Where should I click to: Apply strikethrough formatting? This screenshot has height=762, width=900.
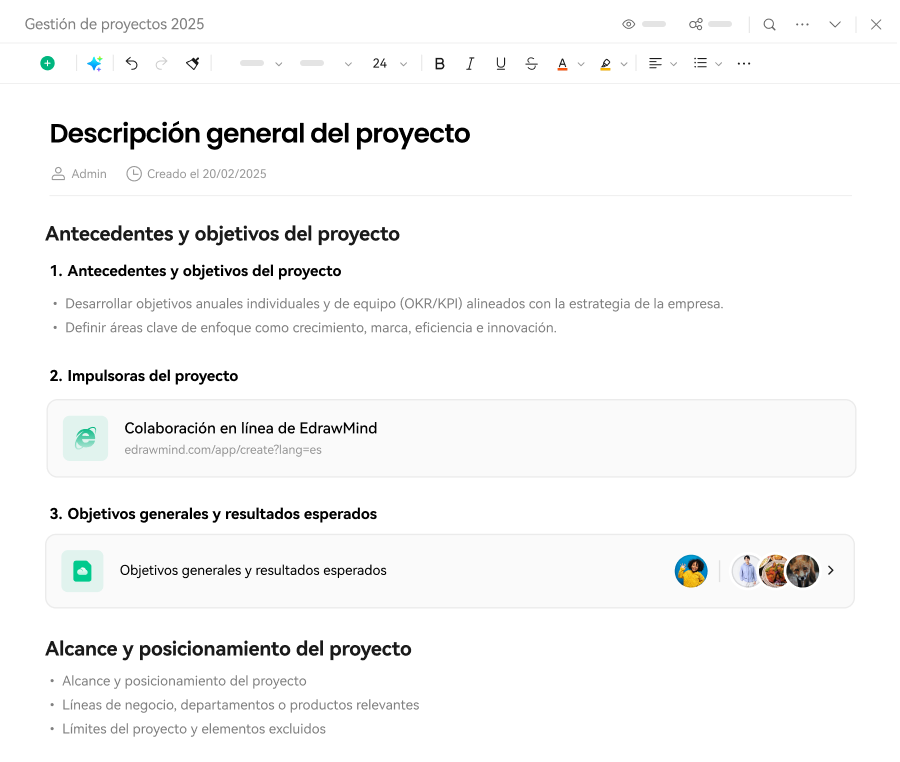(531, 63)
